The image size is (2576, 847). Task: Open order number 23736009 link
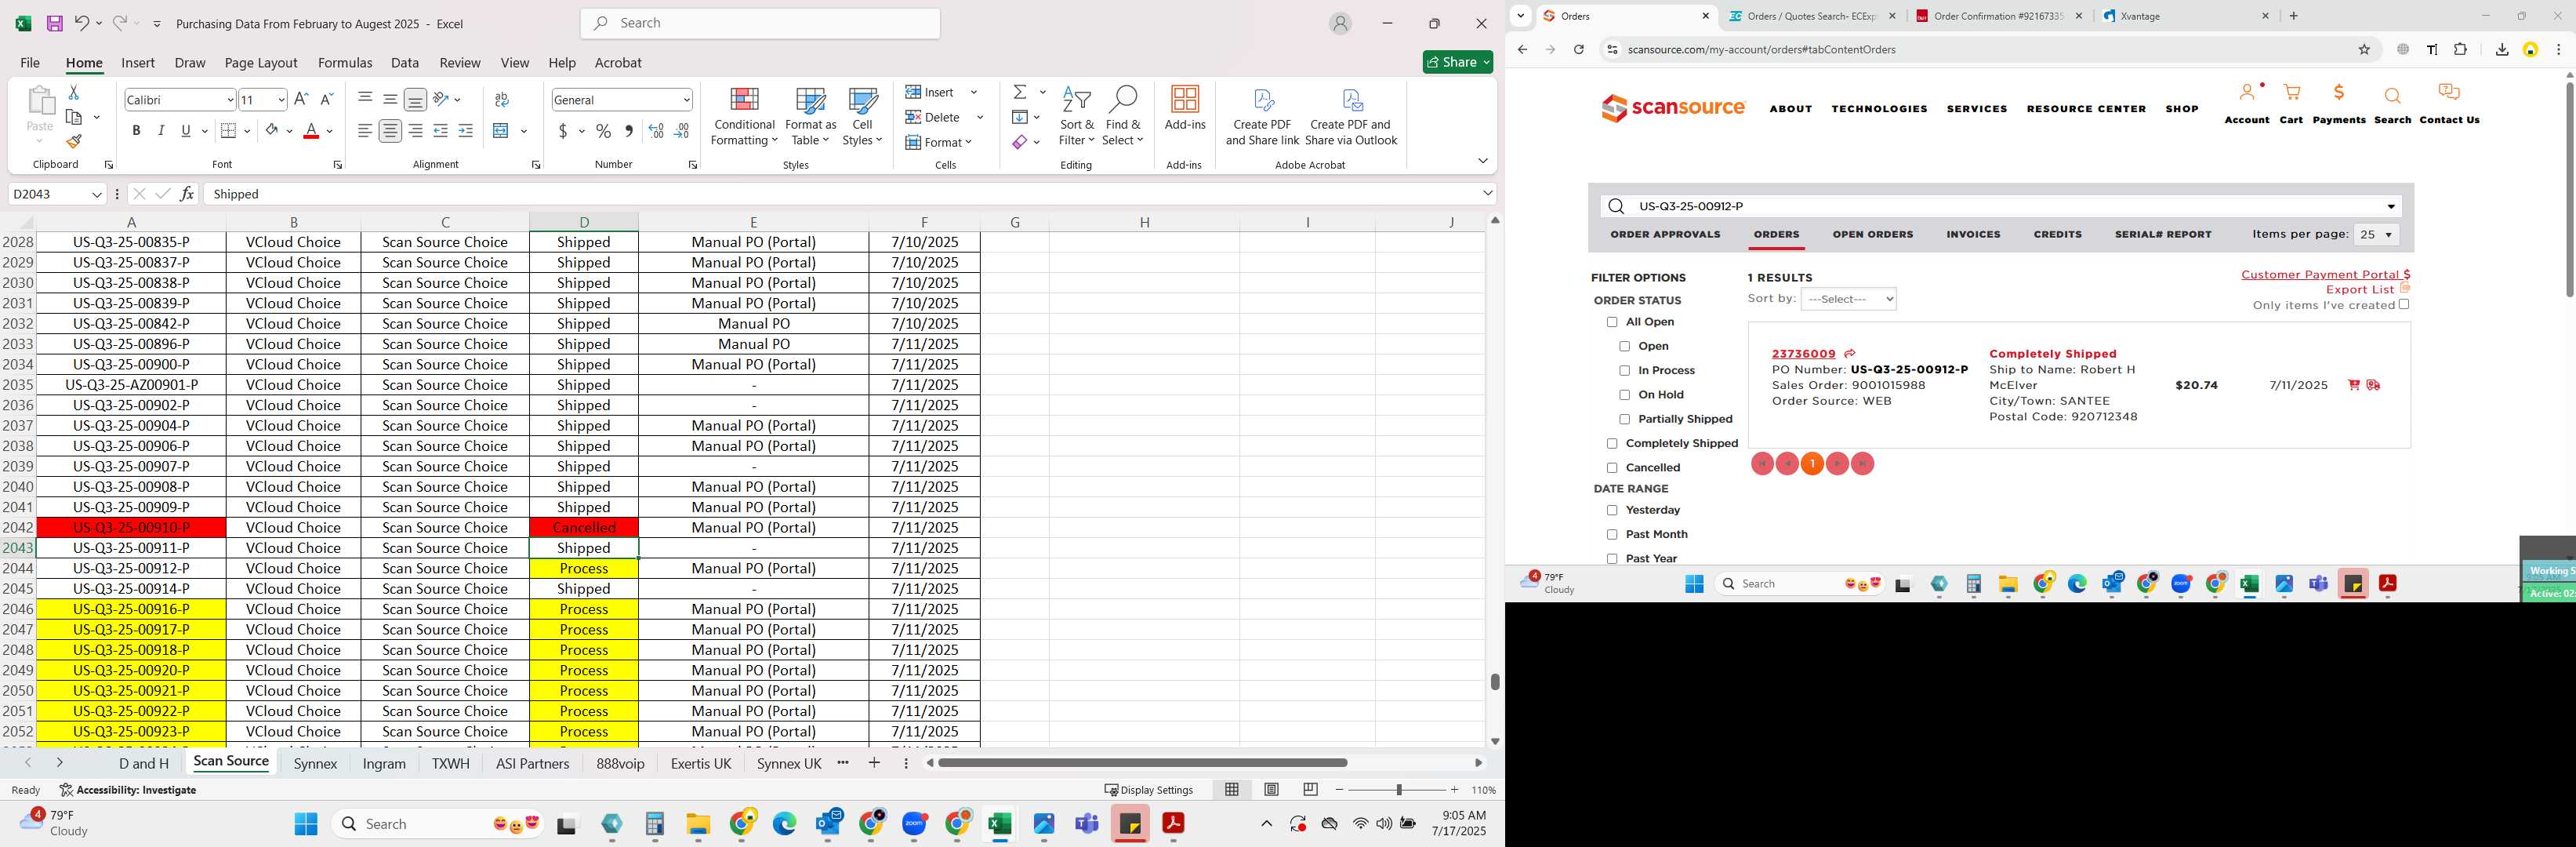coord(1803,354)
